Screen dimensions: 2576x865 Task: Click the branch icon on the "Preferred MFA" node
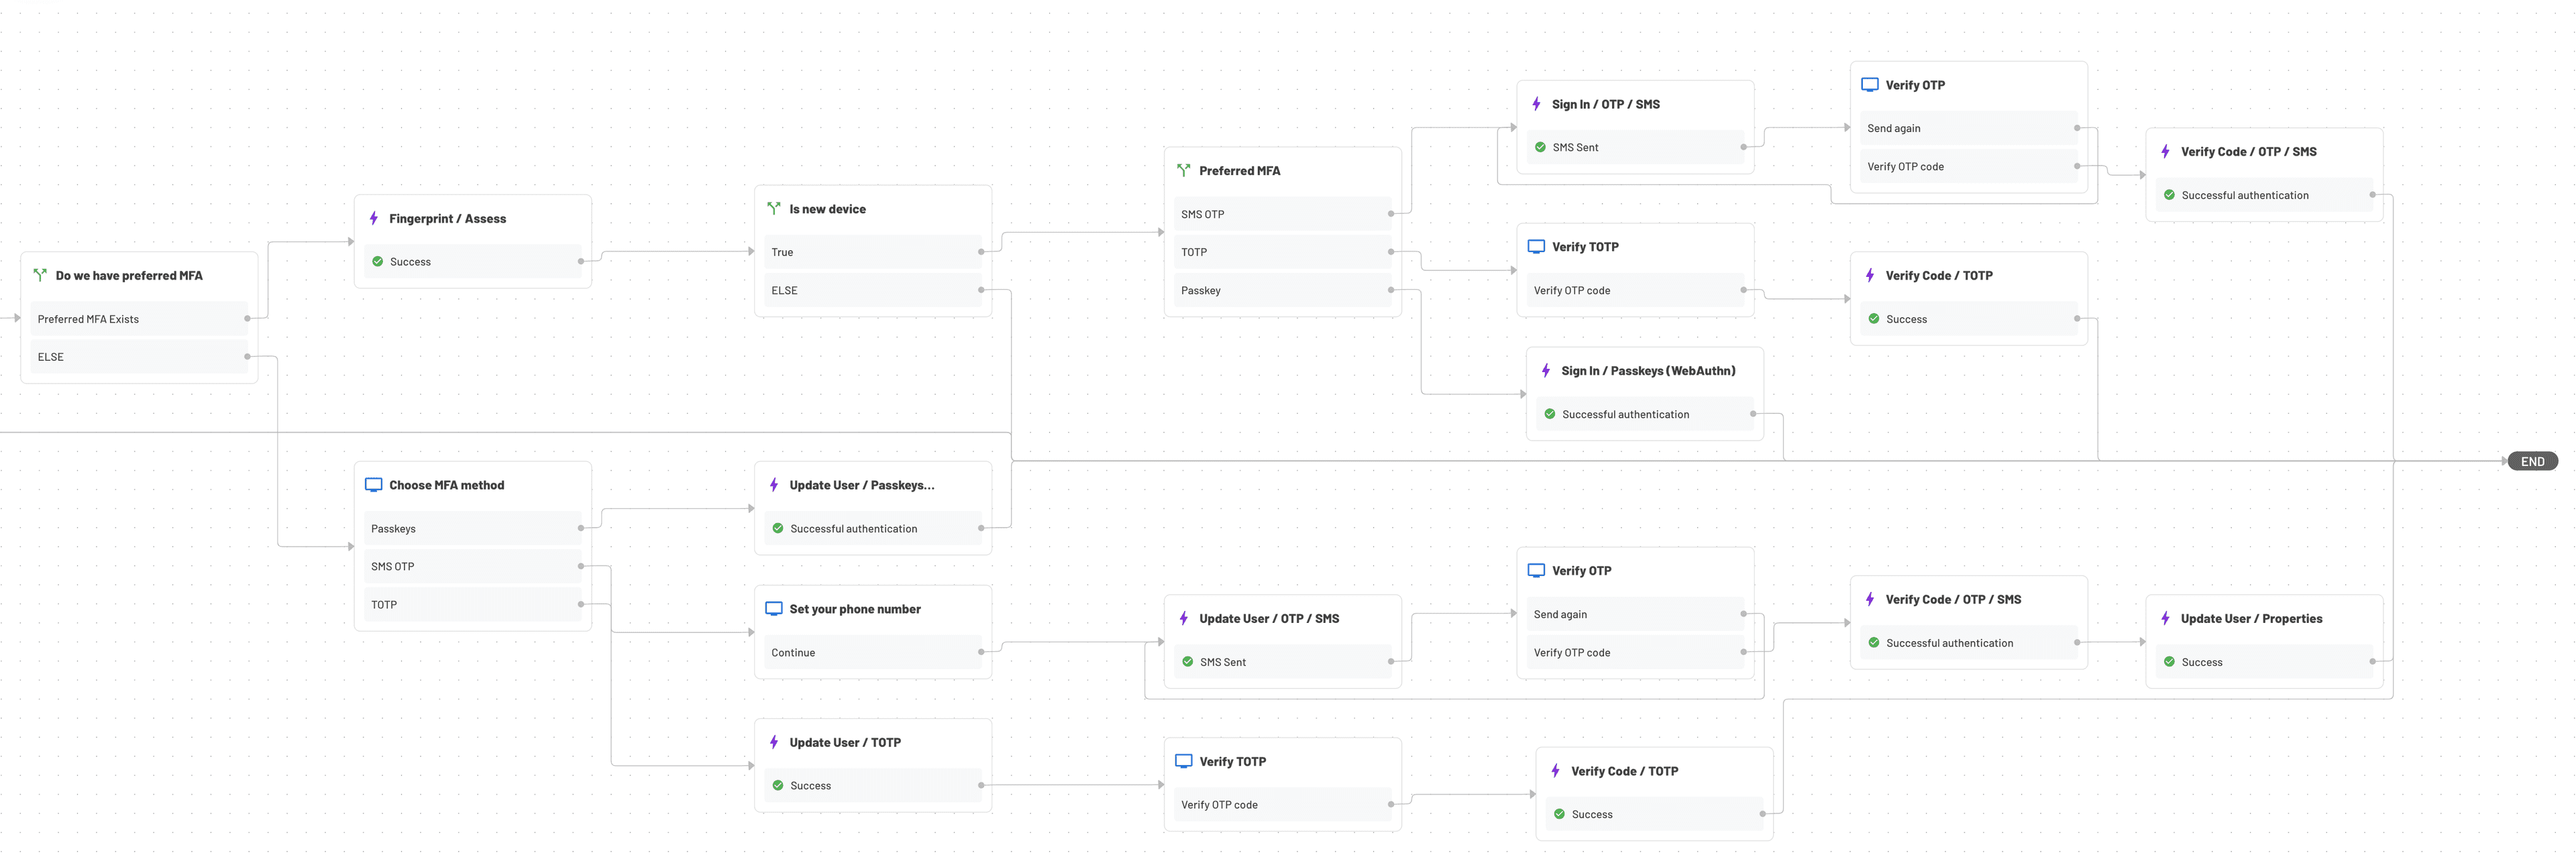pos(1184,170)
